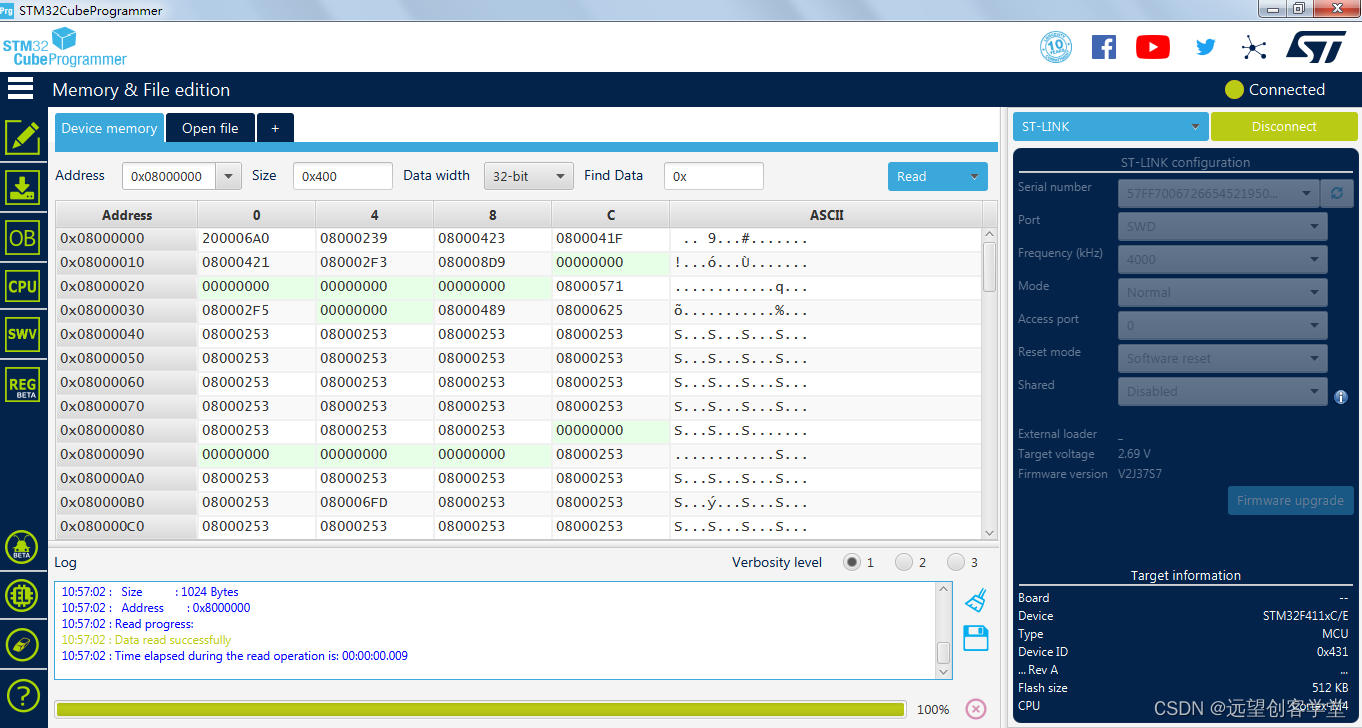Open the ST YouTube channel icon
The width and height of the screenshot is (1362, 728).
tap(1153, 47)
